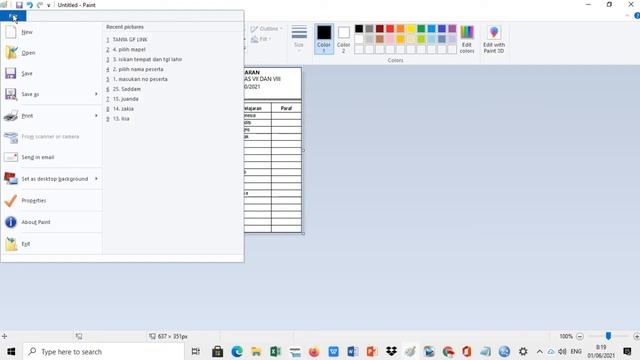Pick the lime green swatch in the second row
This screenshot has width=640, height=360.
point(421,39)
